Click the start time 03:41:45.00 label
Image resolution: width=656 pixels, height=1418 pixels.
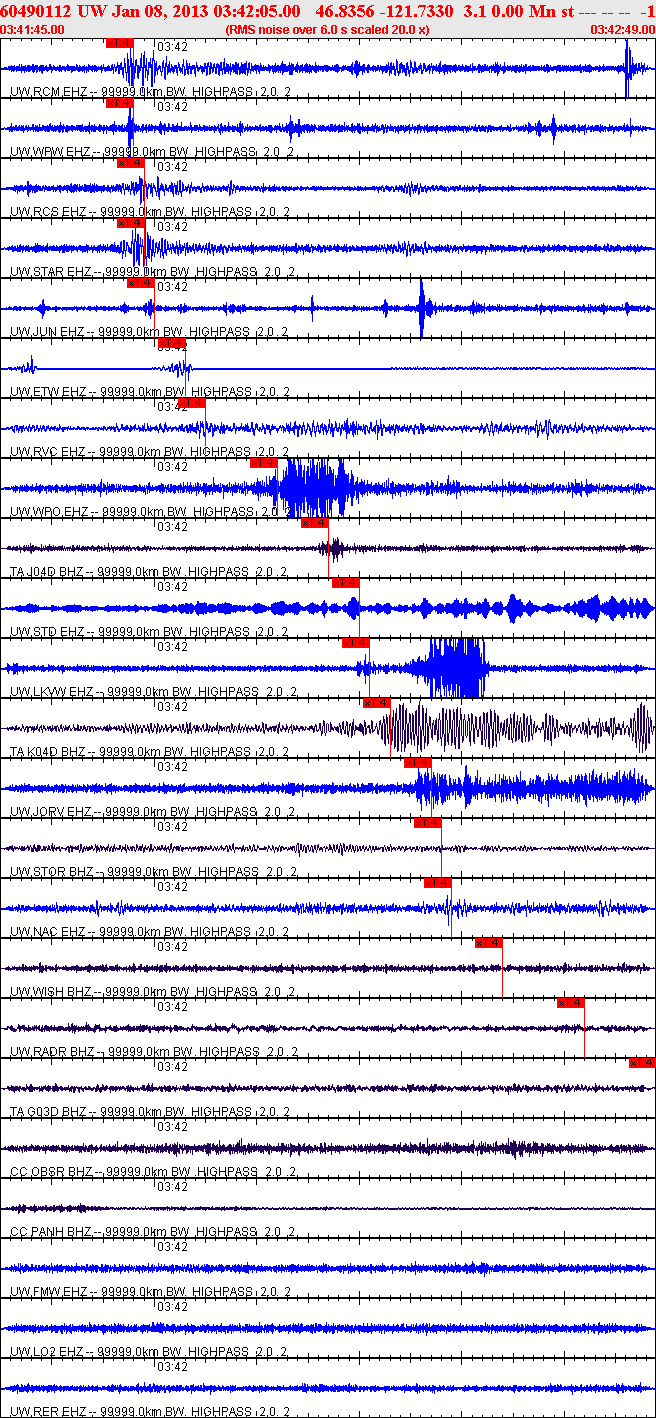click(33, 30)
